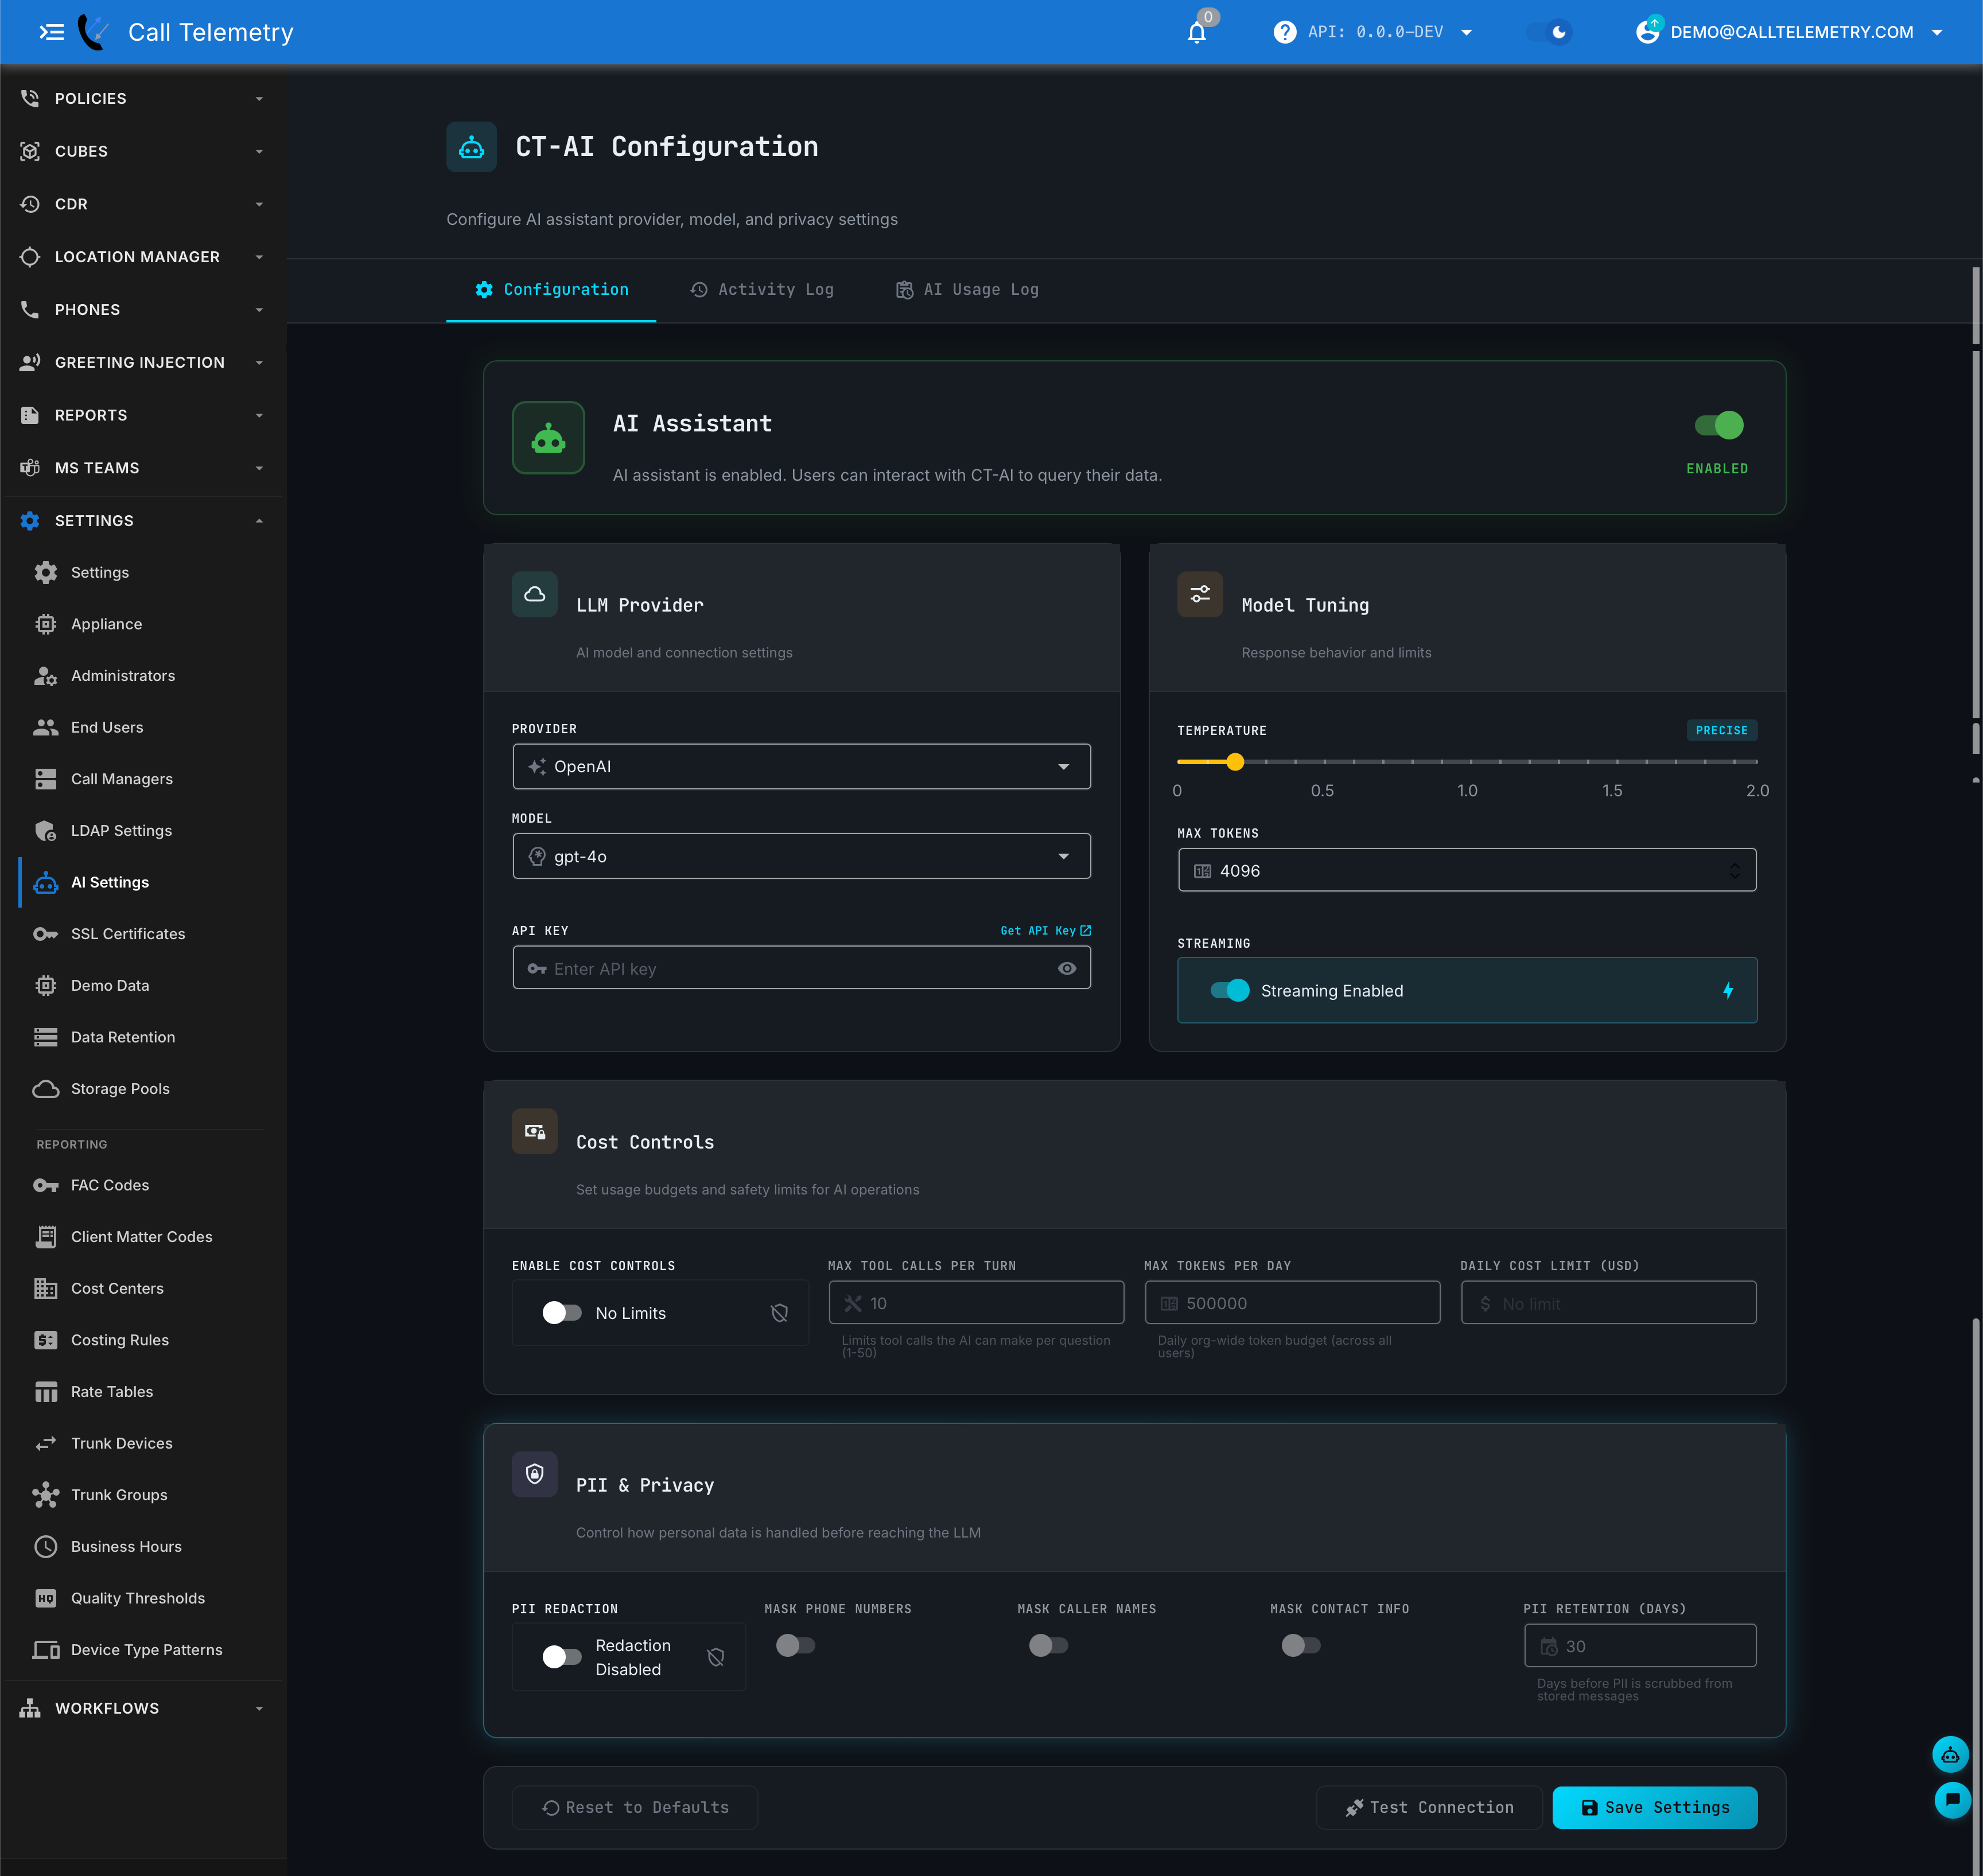Open FAC Codes in sidebar

(143, 1185)
